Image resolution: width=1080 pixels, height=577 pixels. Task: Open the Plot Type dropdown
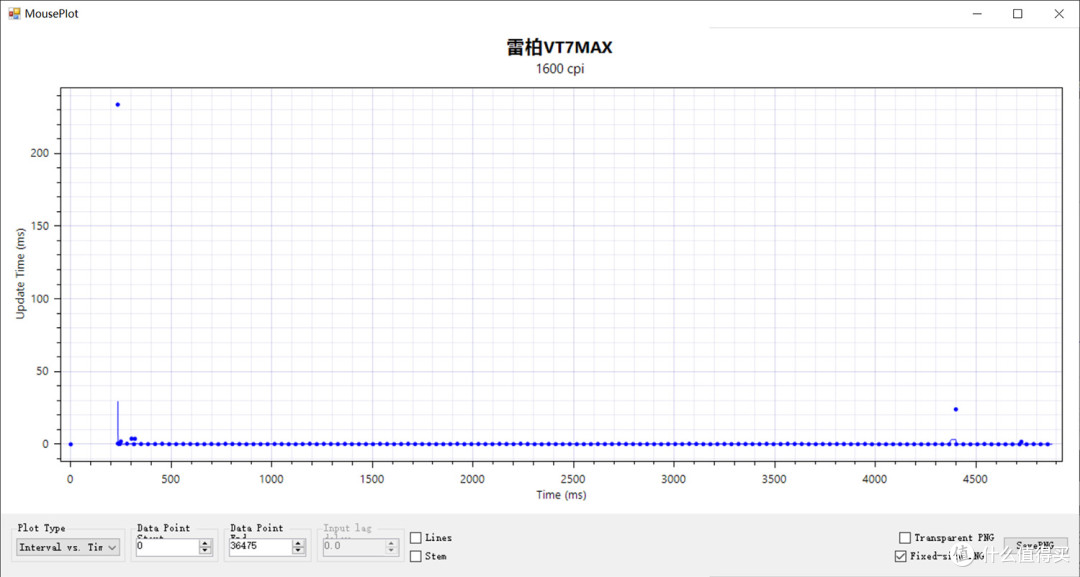68,547
